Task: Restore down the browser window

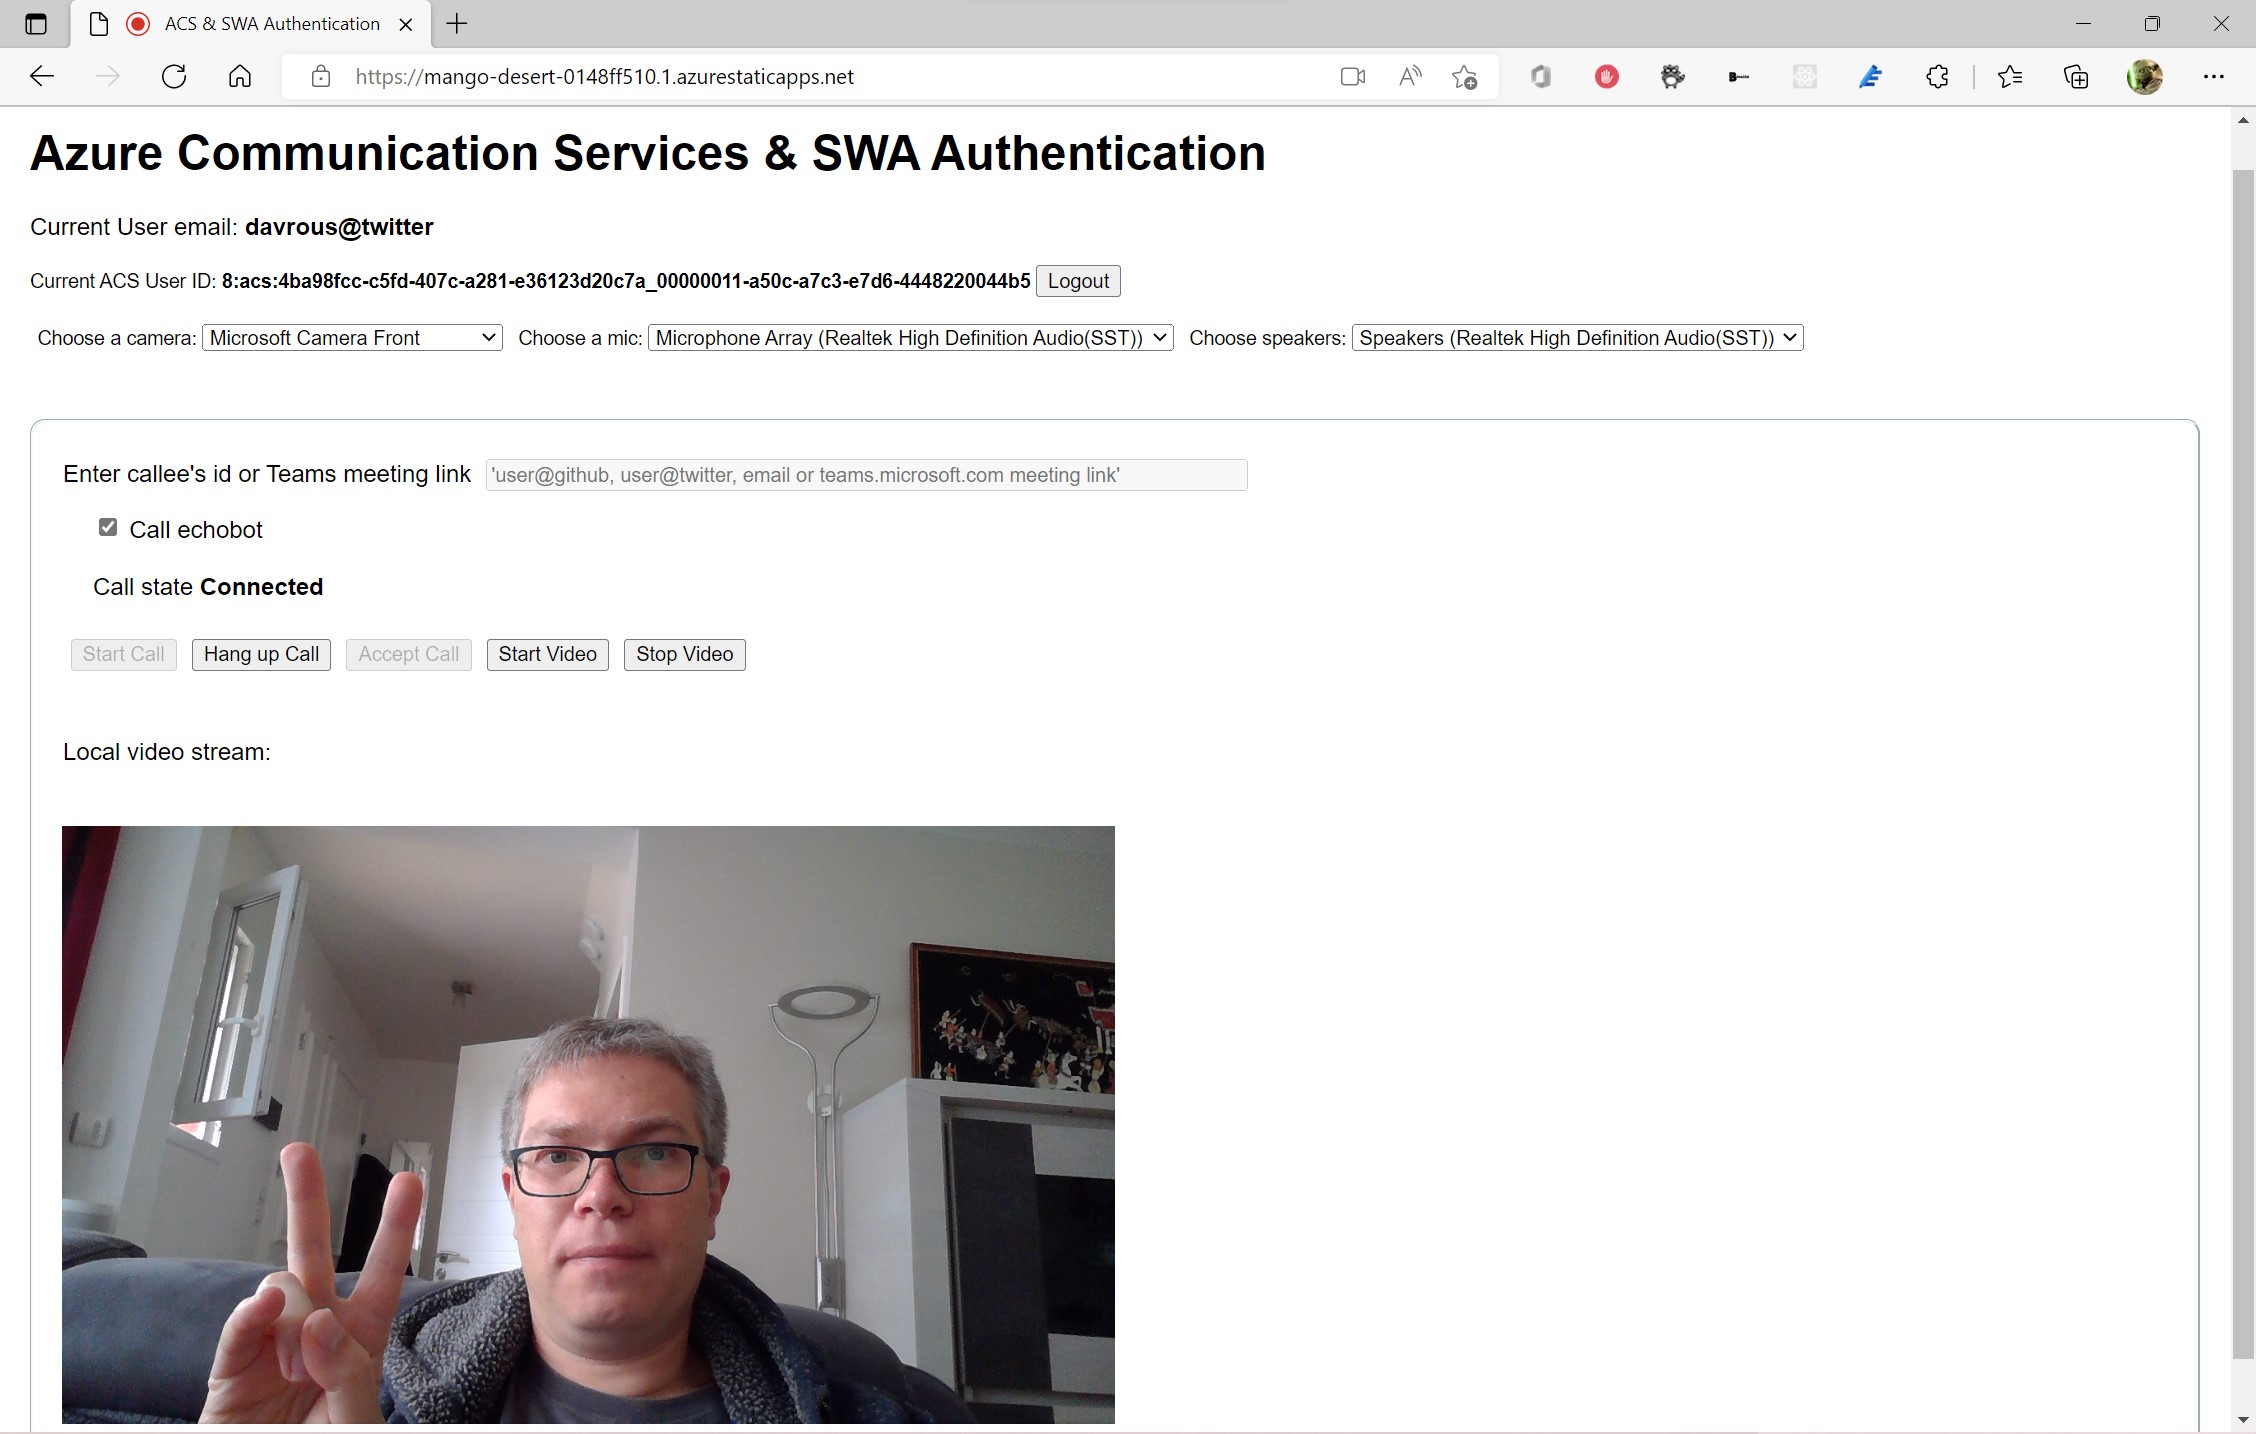Action: pyautogui.click(x=2152, y=24)
